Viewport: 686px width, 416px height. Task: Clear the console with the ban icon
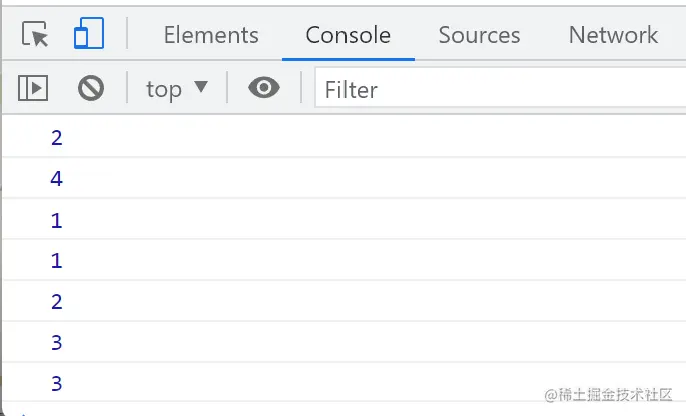[x=91, y=89]
